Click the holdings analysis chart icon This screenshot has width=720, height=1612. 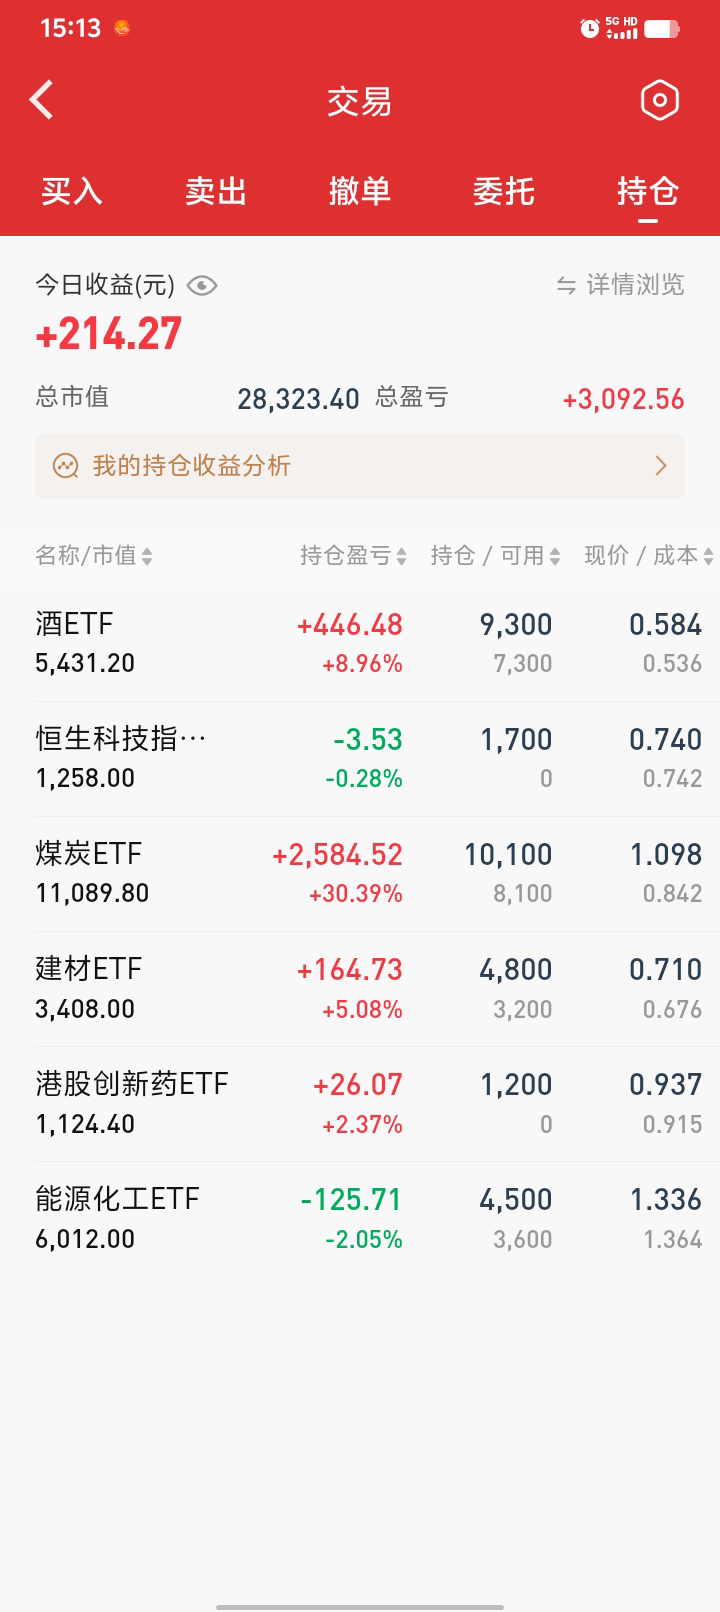pyautogui.click(x=66, y=466)
